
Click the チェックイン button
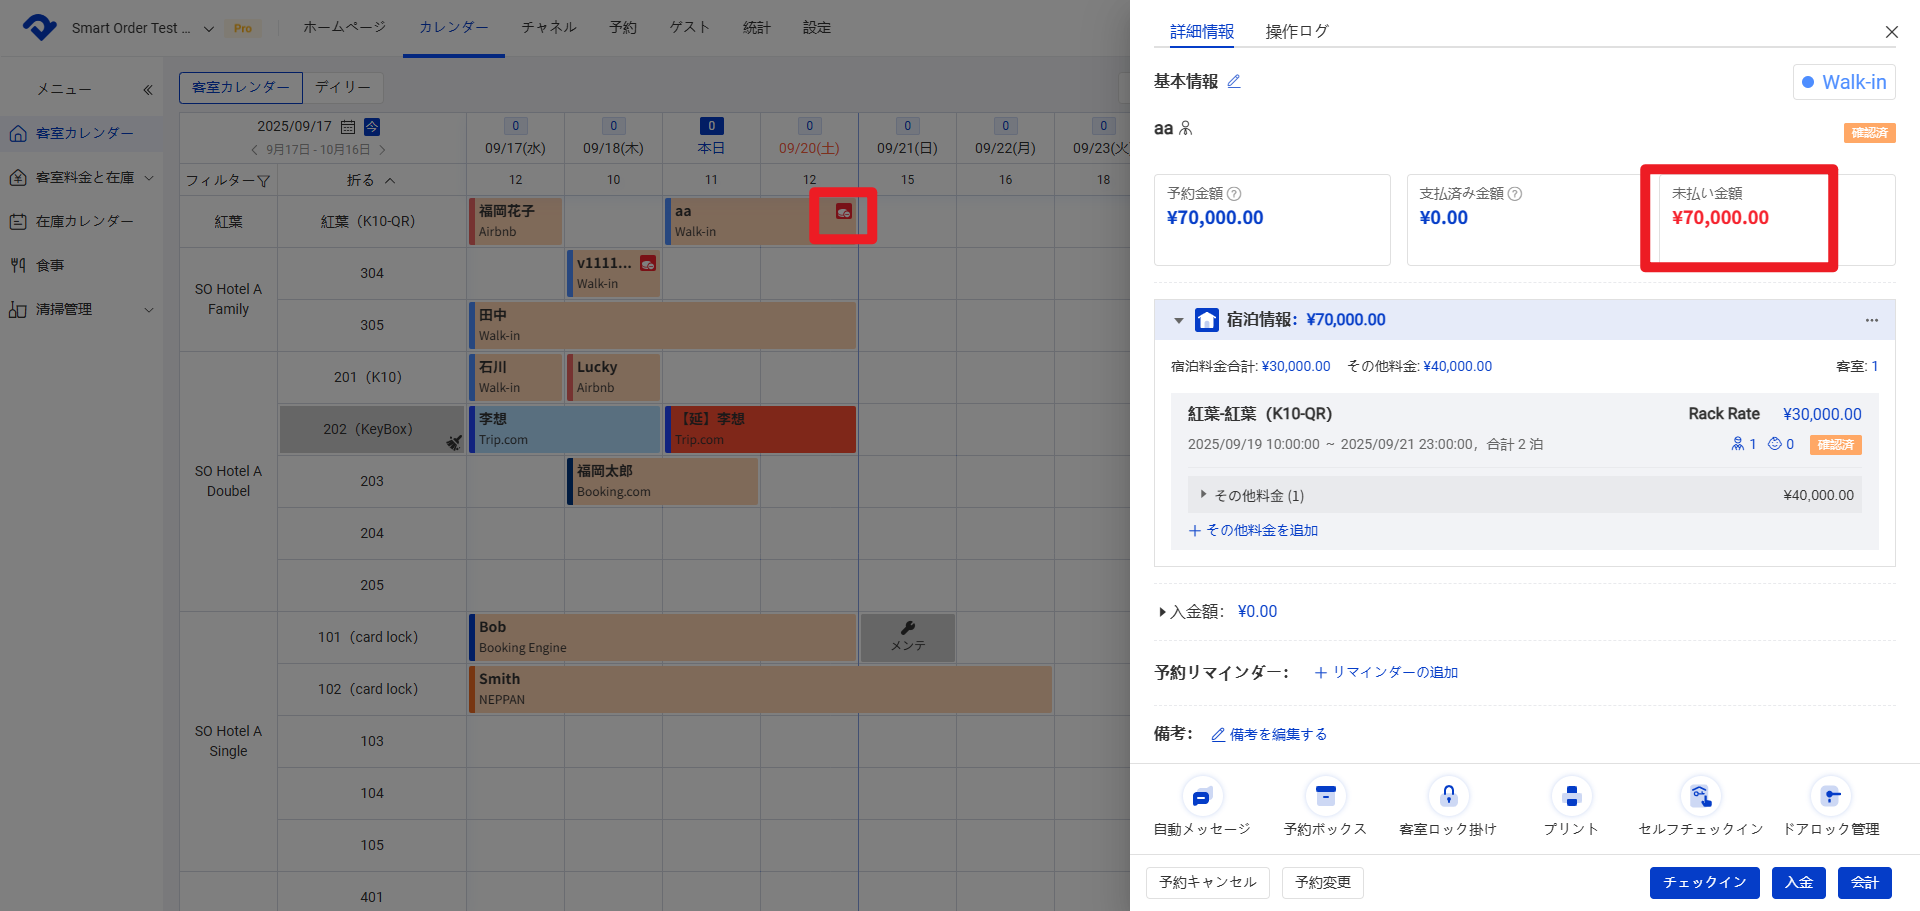coord(1704,883)
